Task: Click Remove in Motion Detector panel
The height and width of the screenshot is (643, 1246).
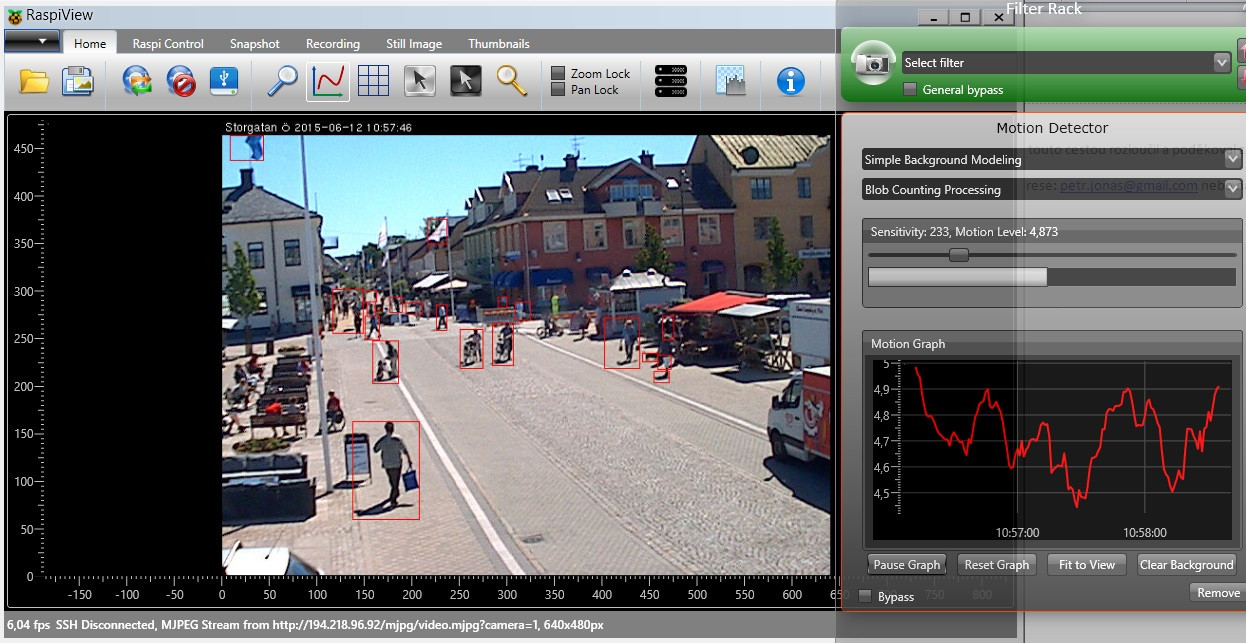Action: pos(1219,593)
